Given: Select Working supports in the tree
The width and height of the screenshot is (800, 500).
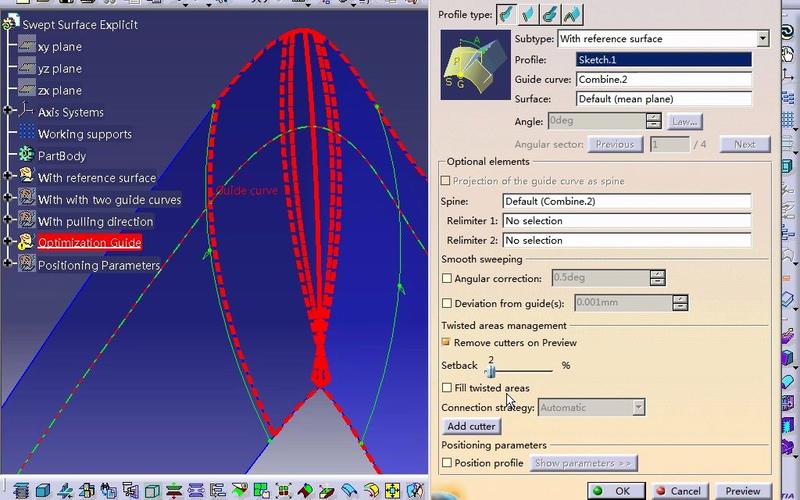Looking at the screenshot, I should 85,134.
